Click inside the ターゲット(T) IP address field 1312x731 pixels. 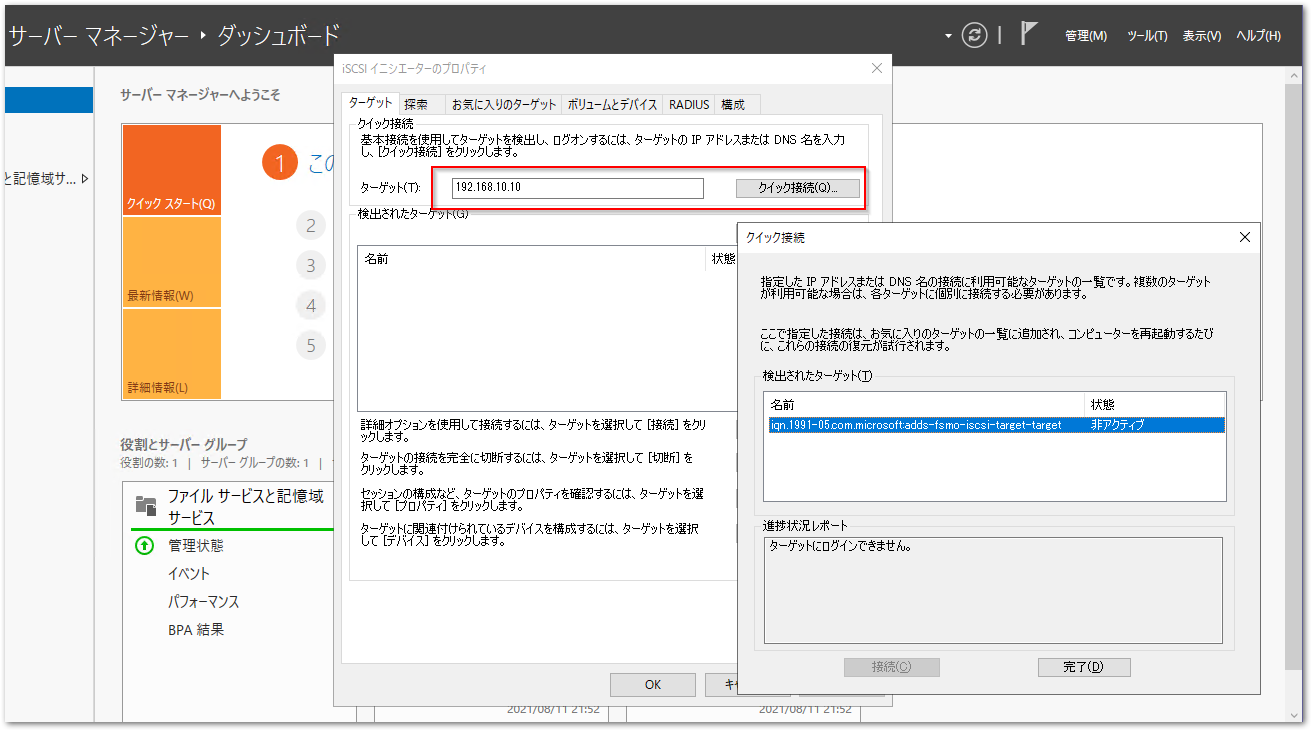pyautogui.click(x=578, y=187)
